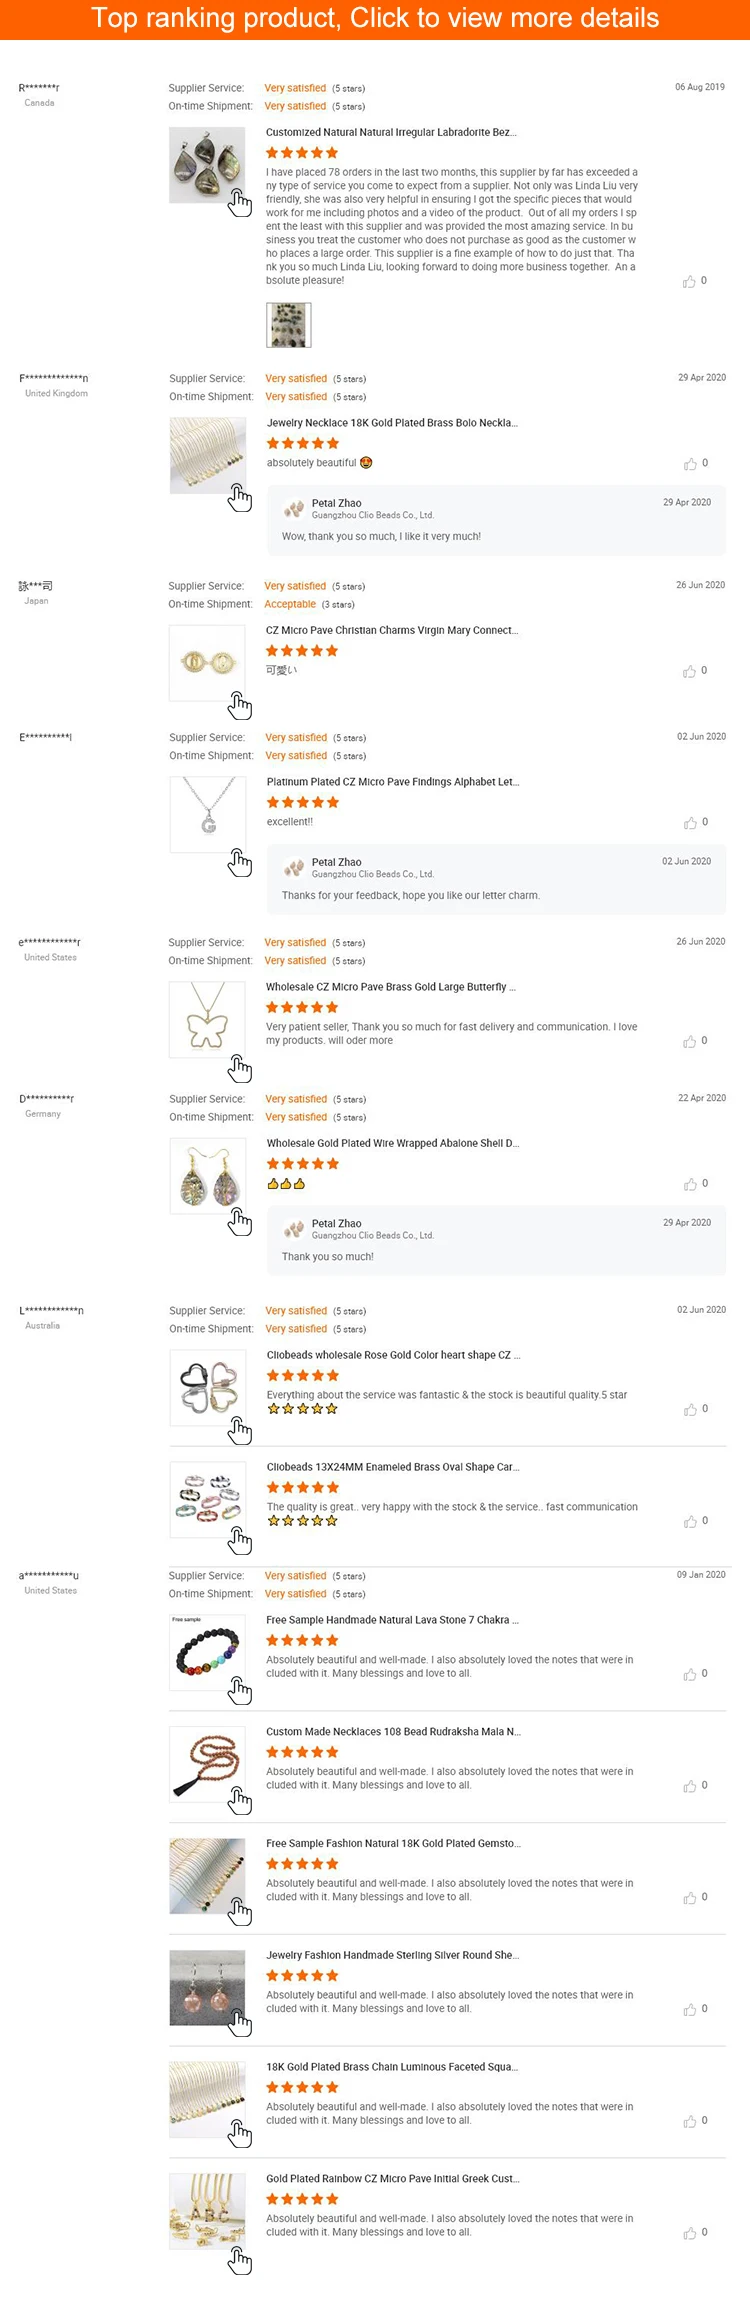View the butterfly necklace product image
Image resolution: width=750 pixels, height=2308 pixels.
click(207, 1020)
